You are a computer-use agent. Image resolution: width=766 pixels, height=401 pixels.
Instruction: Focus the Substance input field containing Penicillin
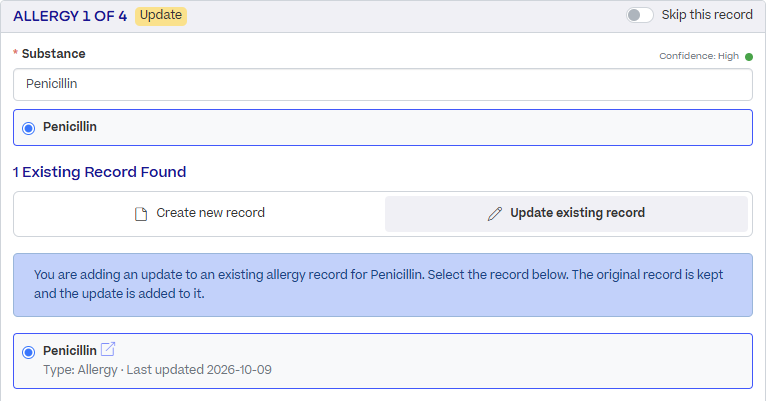383,84
